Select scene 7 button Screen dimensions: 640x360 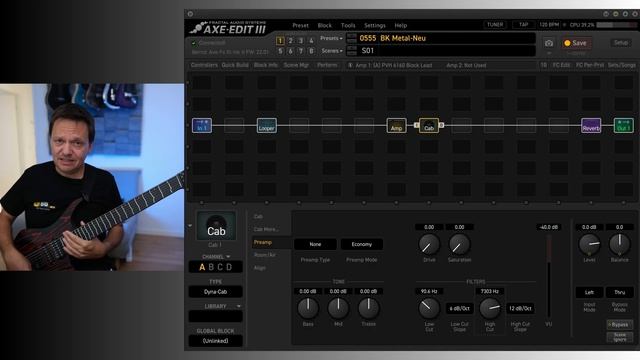pos(301,51)
